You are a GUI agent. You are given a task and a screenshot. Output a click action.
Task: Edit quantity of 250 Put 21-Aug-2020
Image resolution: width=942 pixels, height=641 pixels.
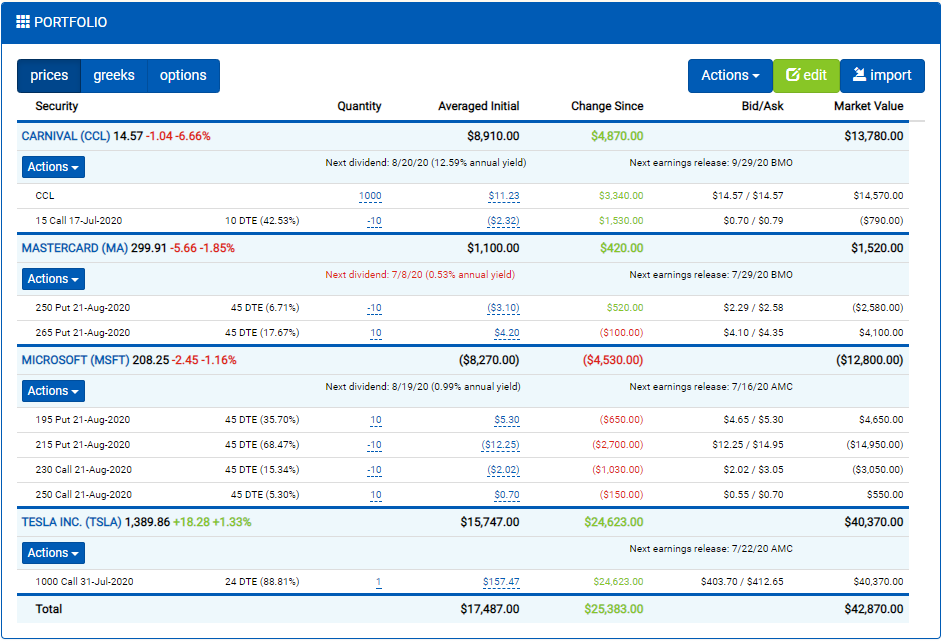tap(374, 308)
